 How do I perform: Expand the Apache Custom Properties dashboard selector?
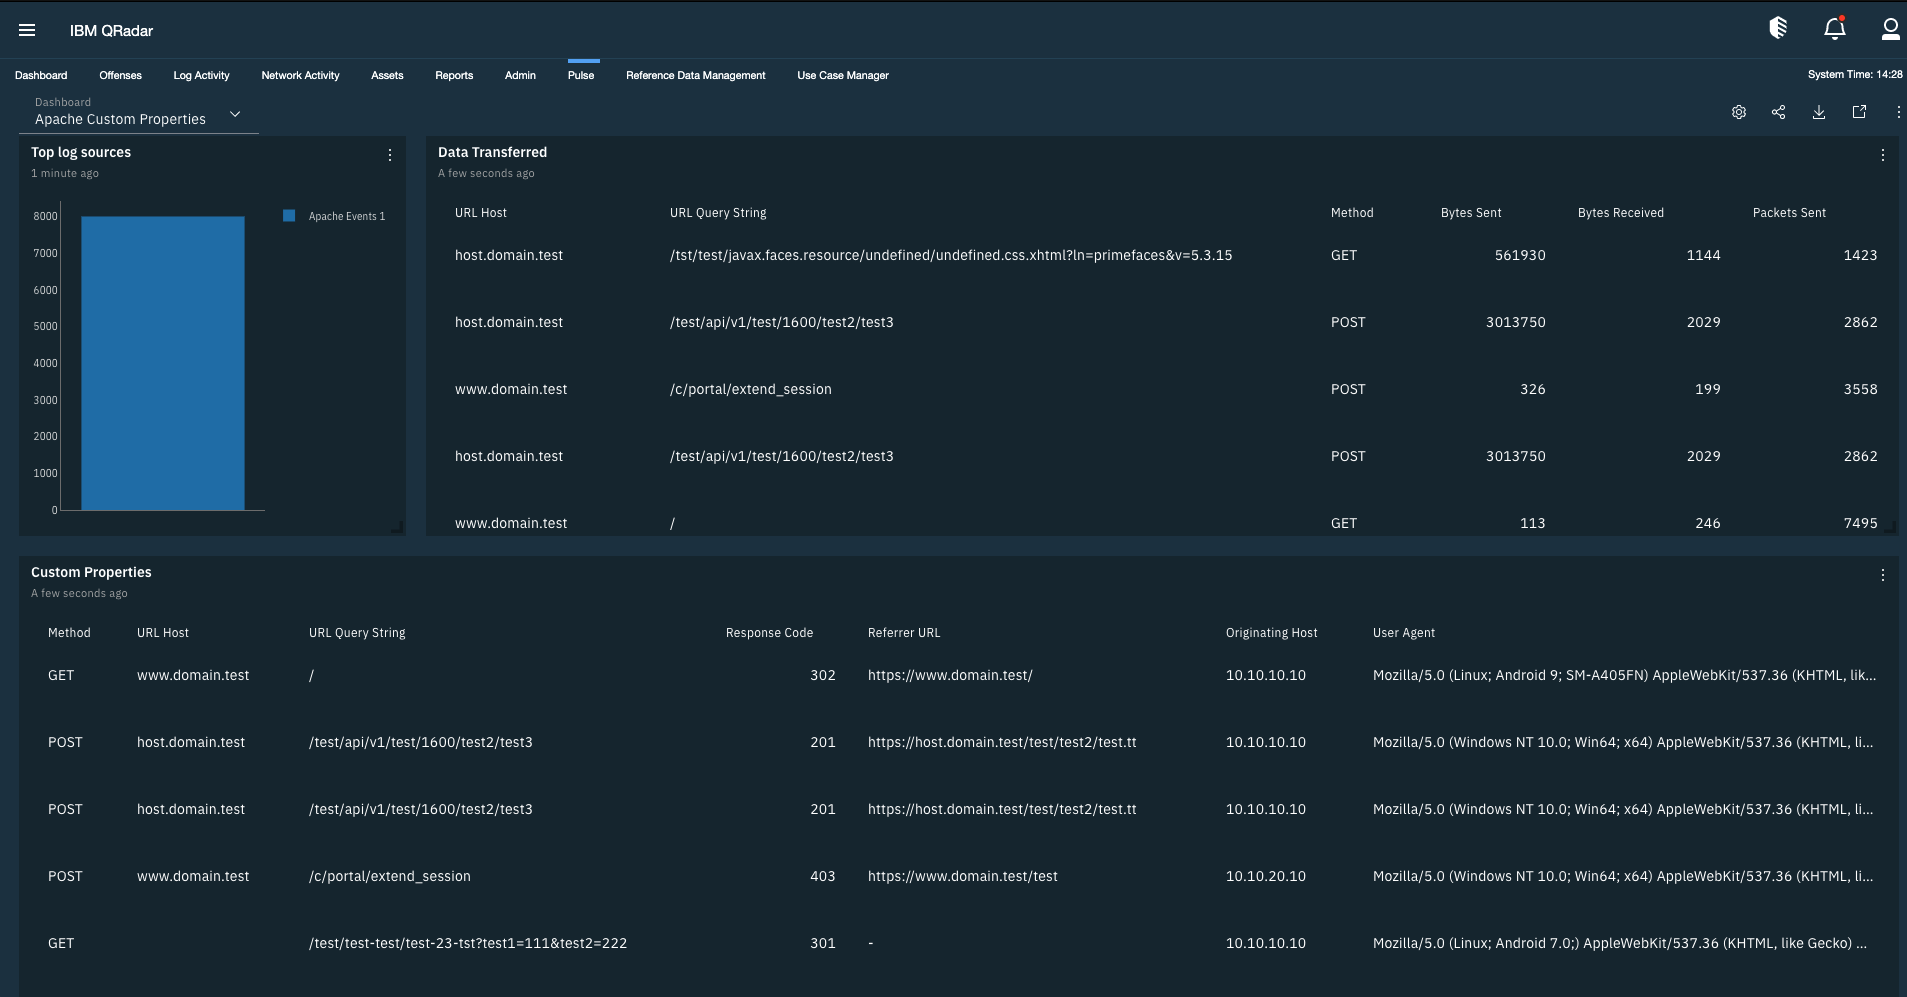(x=235, y=114)
